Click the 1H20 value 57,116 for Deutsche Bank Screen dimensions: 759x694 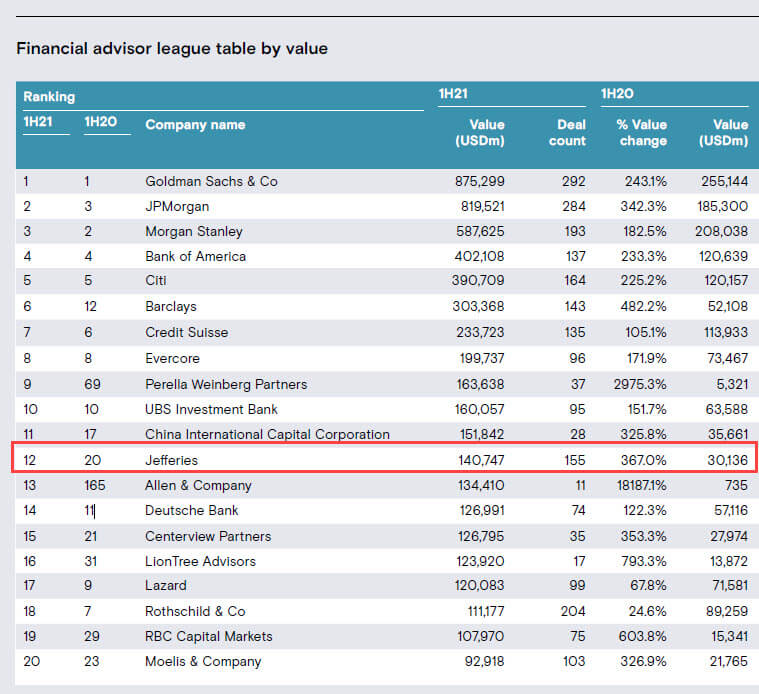(731, 511)
